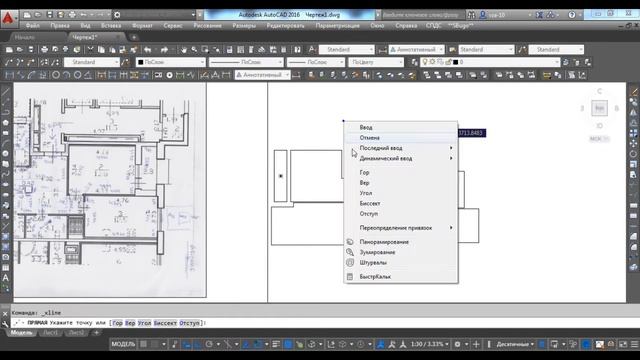The width and height of the screenshot is (640, 360).
Task: Click the command line close X
Action: (5, 314)
